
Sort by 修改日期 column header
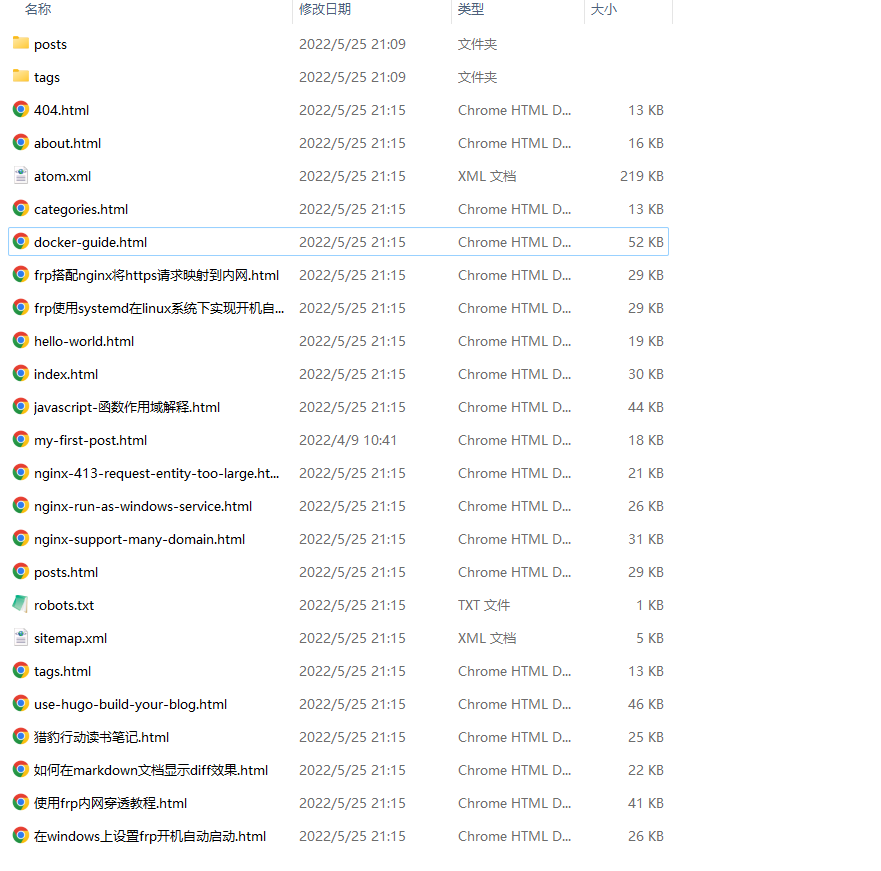tap(325, 9)
